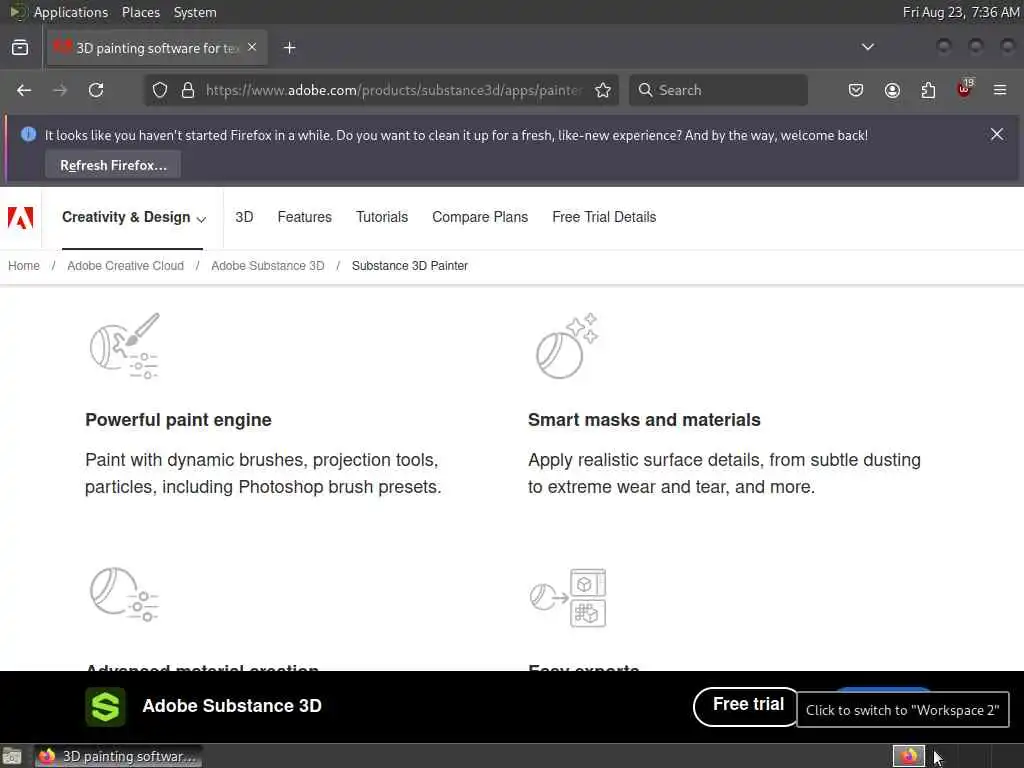This screenshot has width=1024, height=768.
Task: Click the clock Fri Aug 23 7:36 AM
Action: (961, 12)
